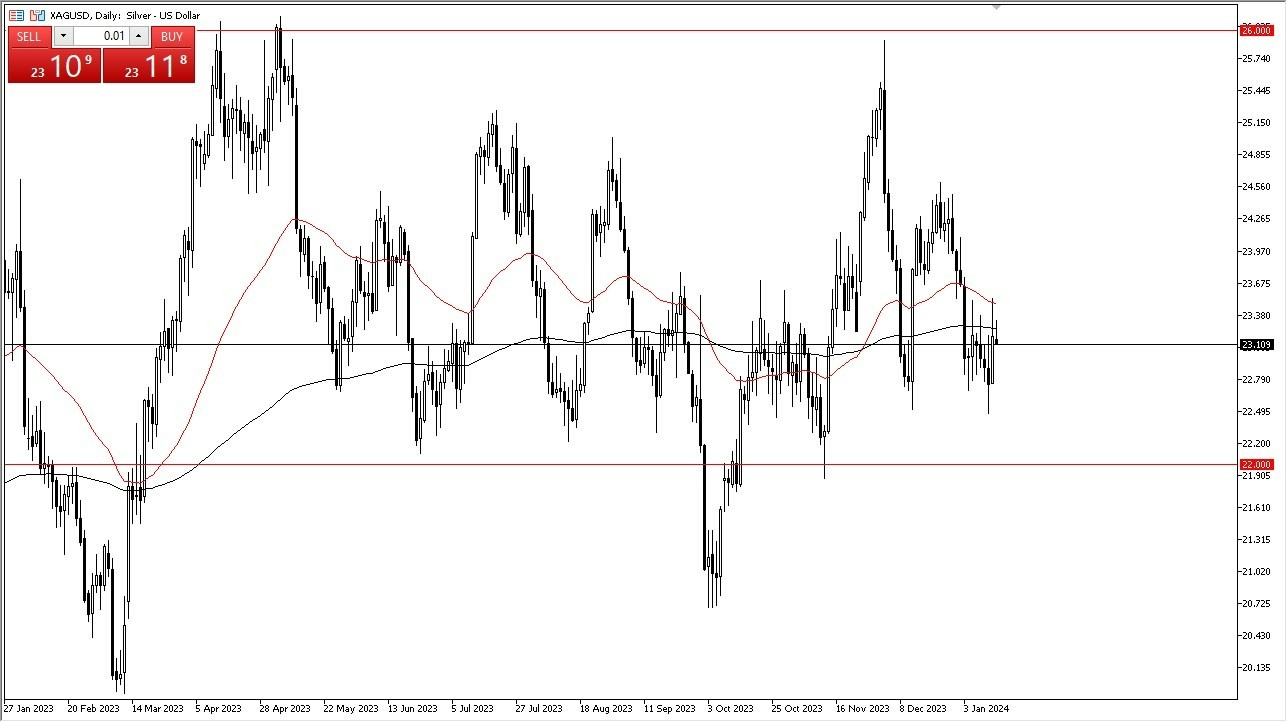1287x722 pixels.
Task: Open the Depth of Market icon
Action: click(16, 15)
